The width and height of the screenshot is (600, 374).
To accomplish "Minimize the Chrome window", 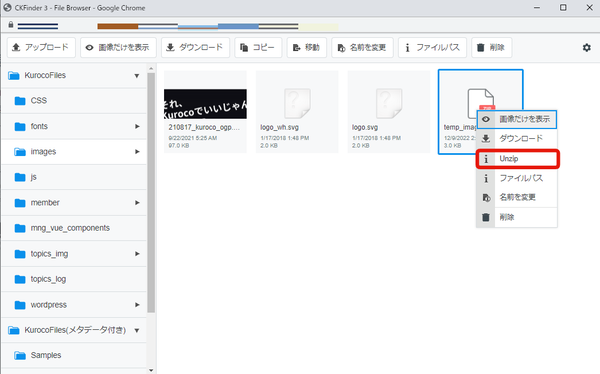I will tap(537, 8).
